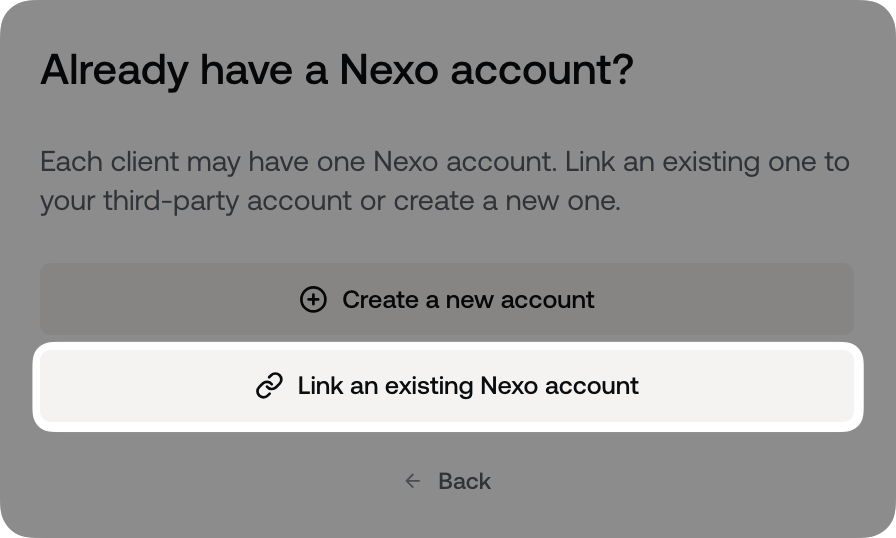
Task: Select the "Create a new account" label text
Action: click(x=468, y=299)
